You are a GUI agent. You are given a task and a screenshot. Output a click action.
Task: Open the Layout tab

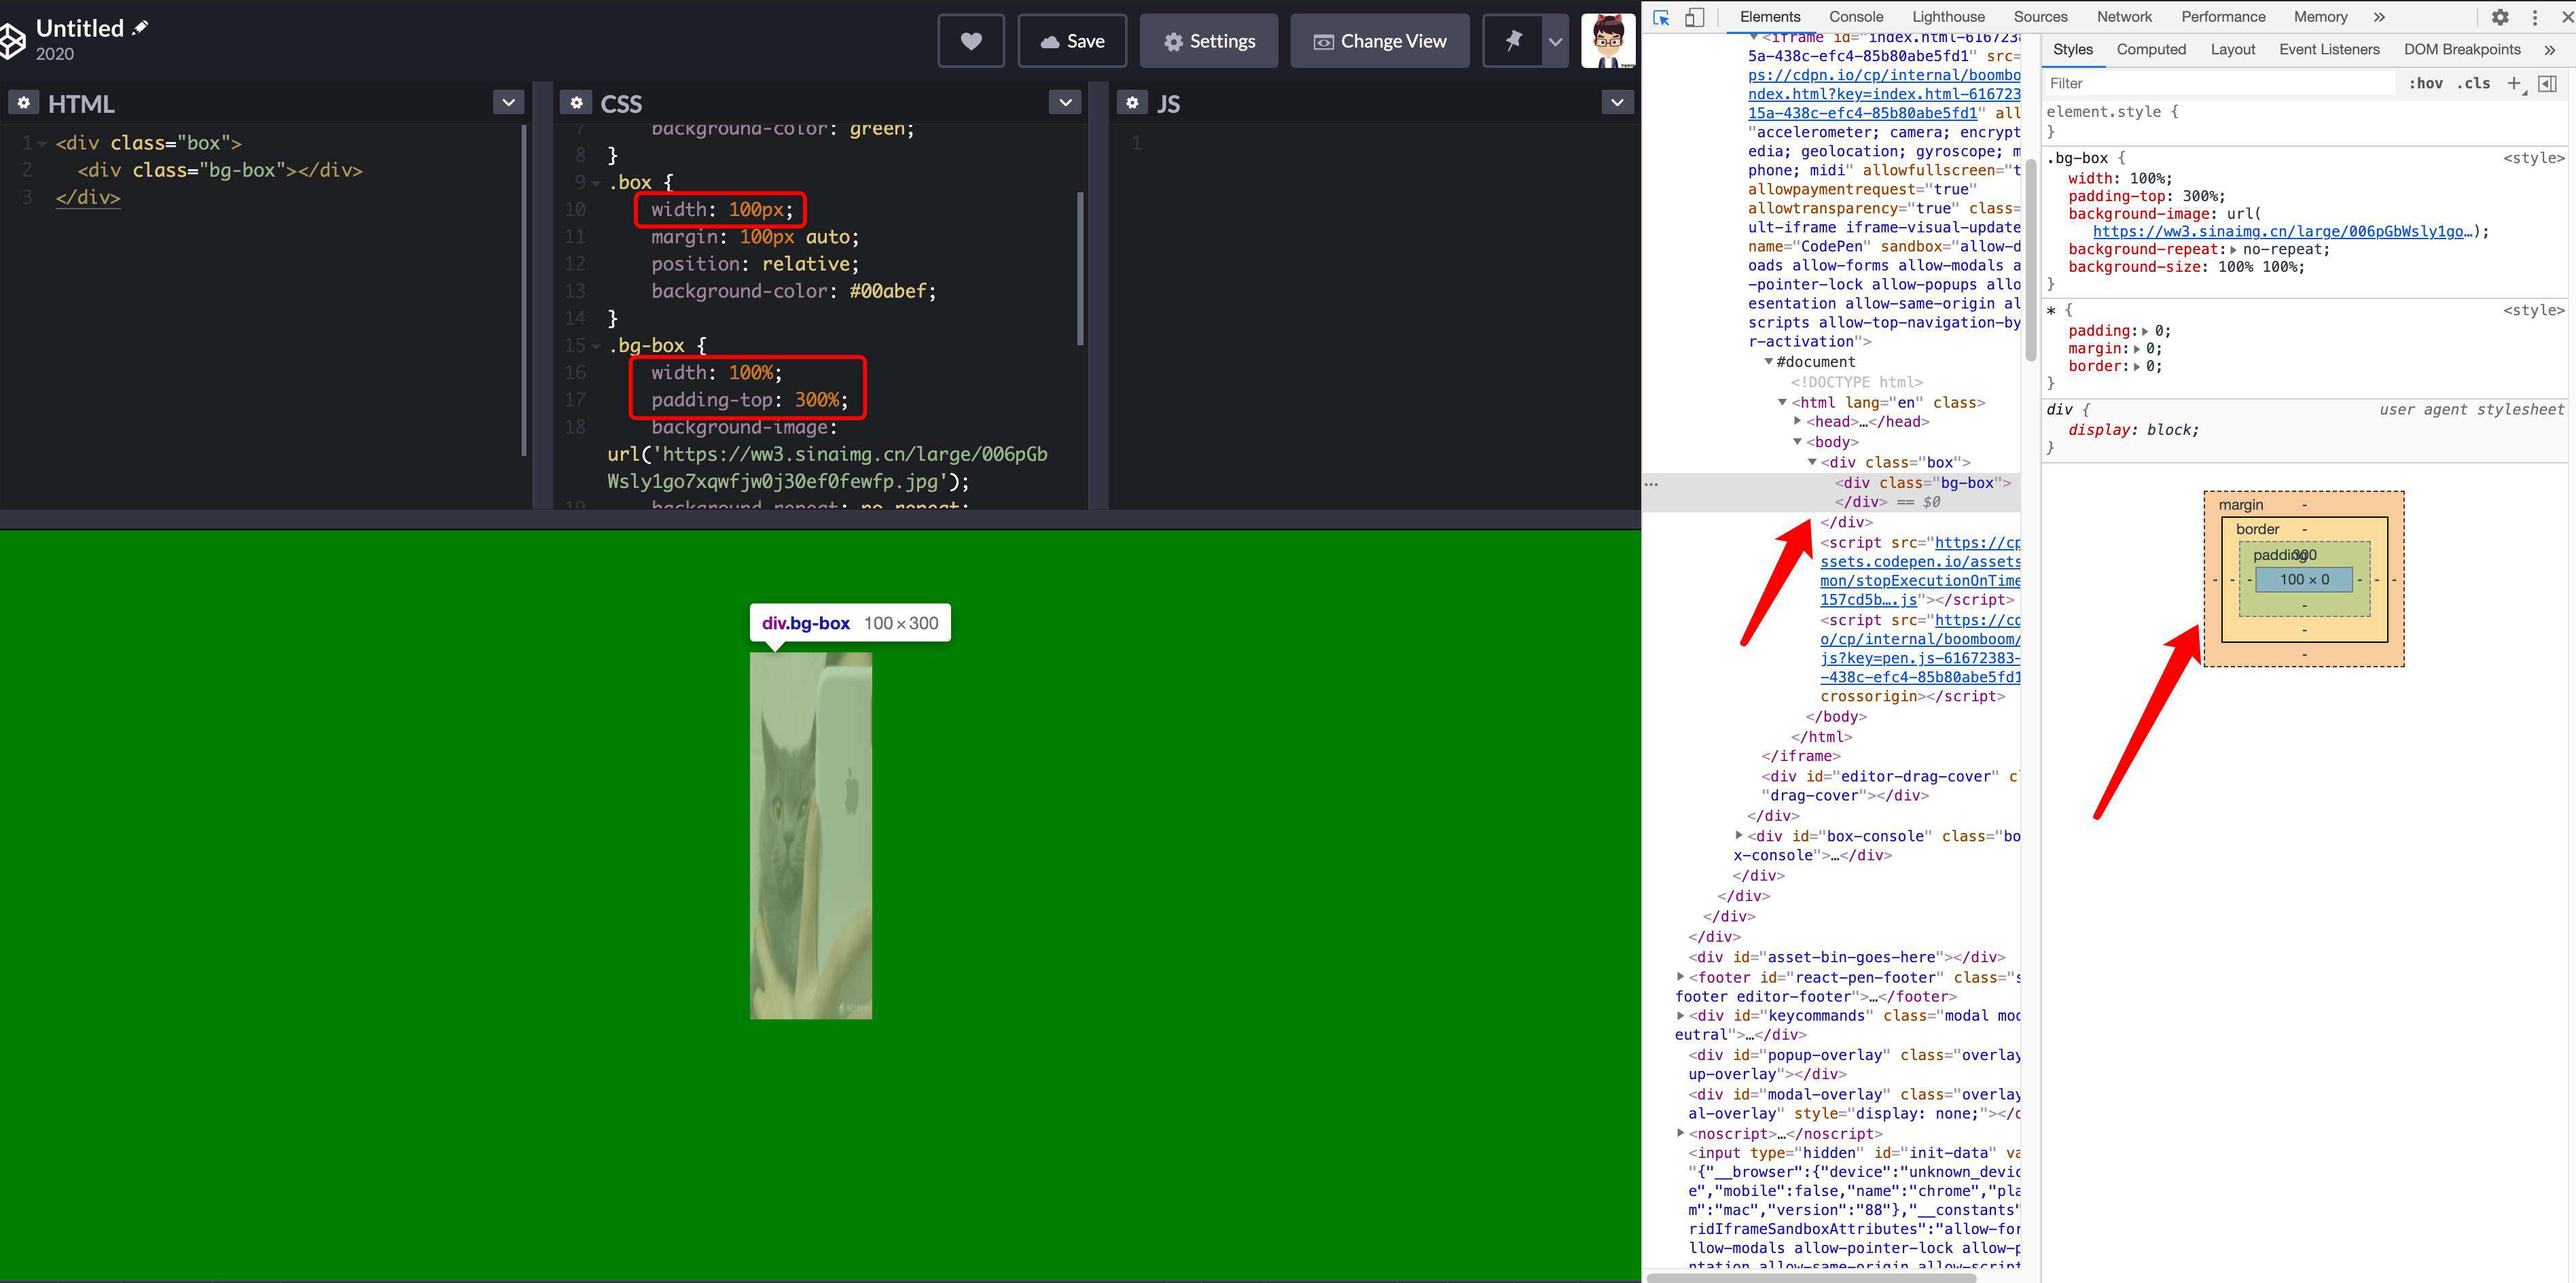pos(2232,49)
